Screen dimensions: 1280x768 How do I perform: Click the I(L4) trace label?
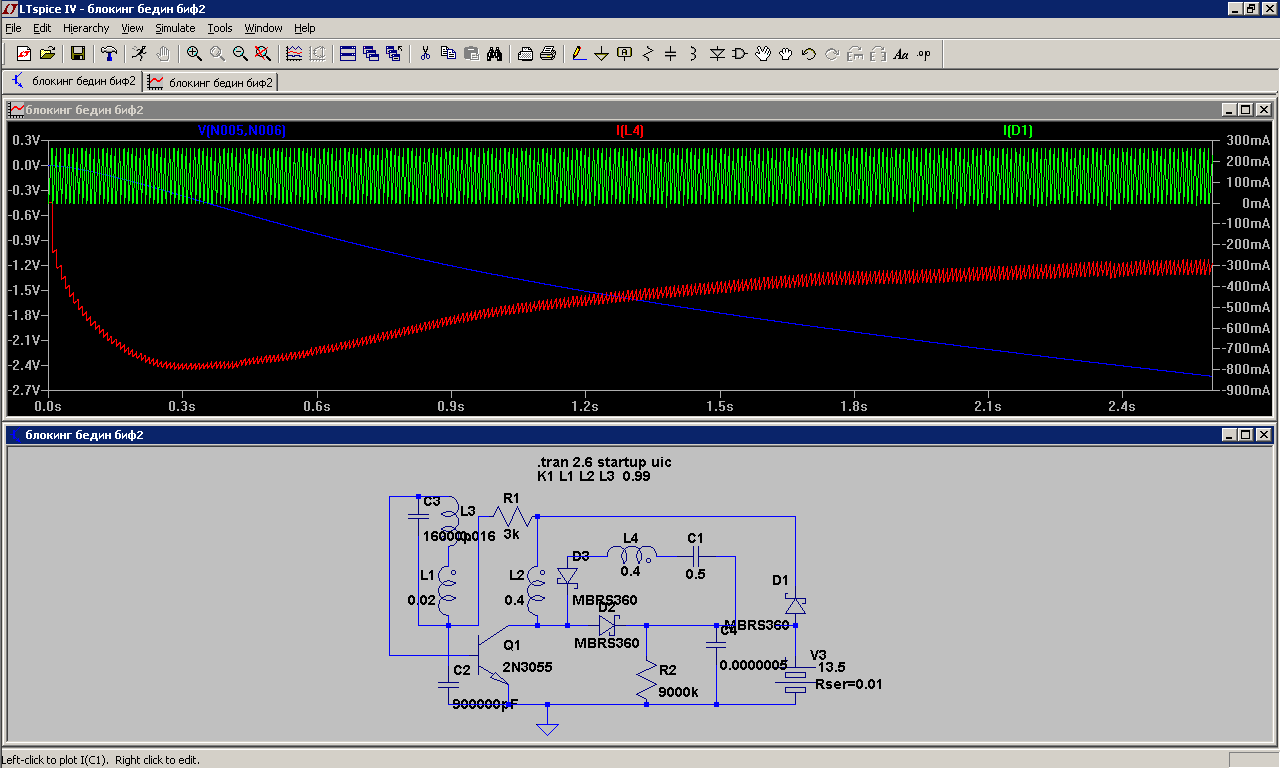tap(630, 130)
